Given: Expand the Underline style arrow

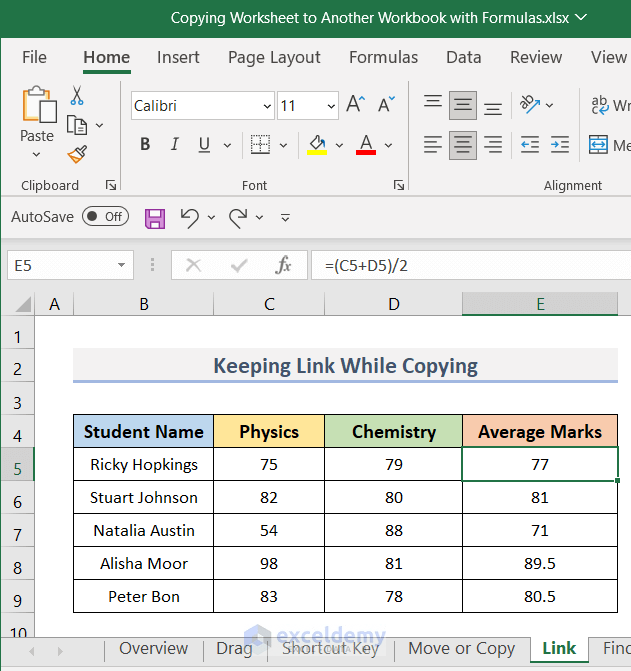Looking at the screenshot, I should coord(227,145).
